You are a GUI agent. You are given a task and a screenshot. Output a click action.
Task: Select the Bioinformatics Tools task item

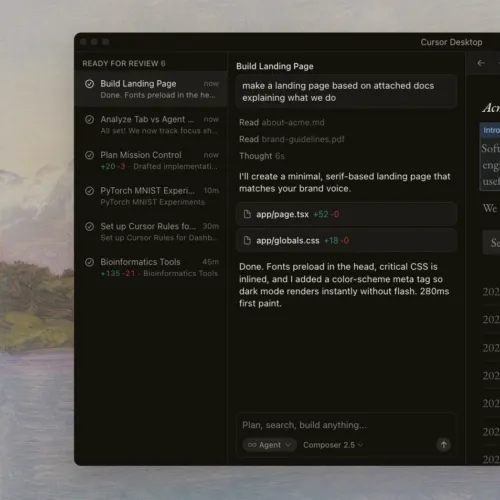[151, 267]
